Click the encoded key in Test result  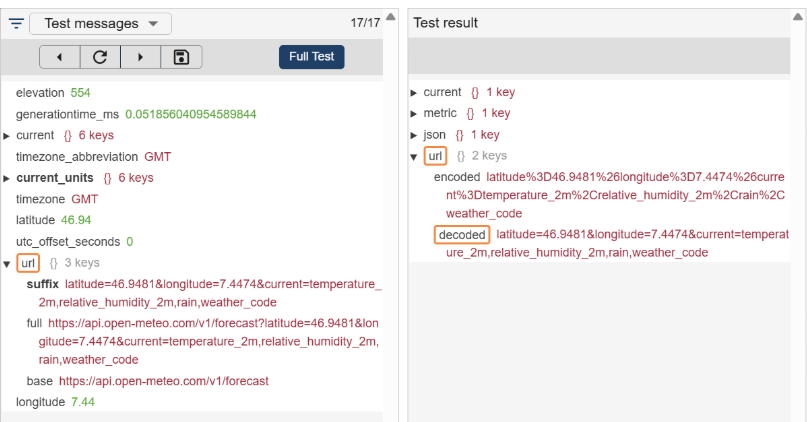[457, 177]
